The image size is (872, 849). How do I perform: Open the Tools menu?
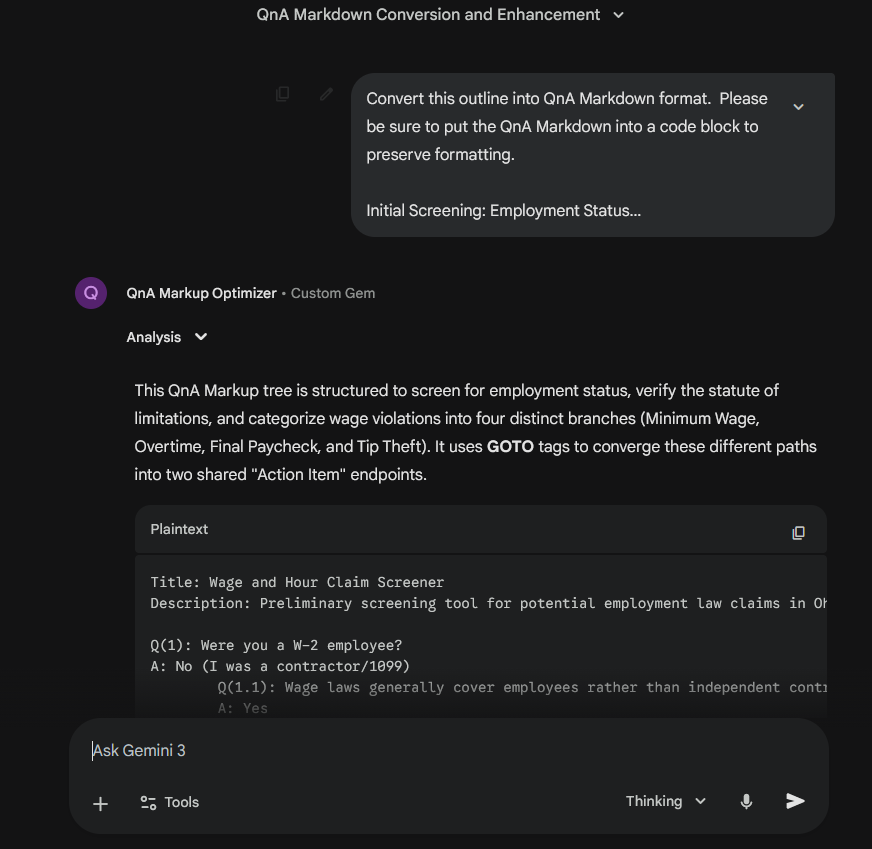168,802
